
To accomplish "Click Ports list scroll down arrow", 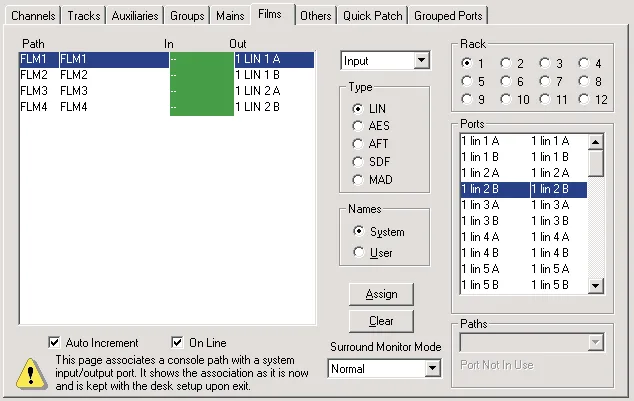I will point(596,286).
